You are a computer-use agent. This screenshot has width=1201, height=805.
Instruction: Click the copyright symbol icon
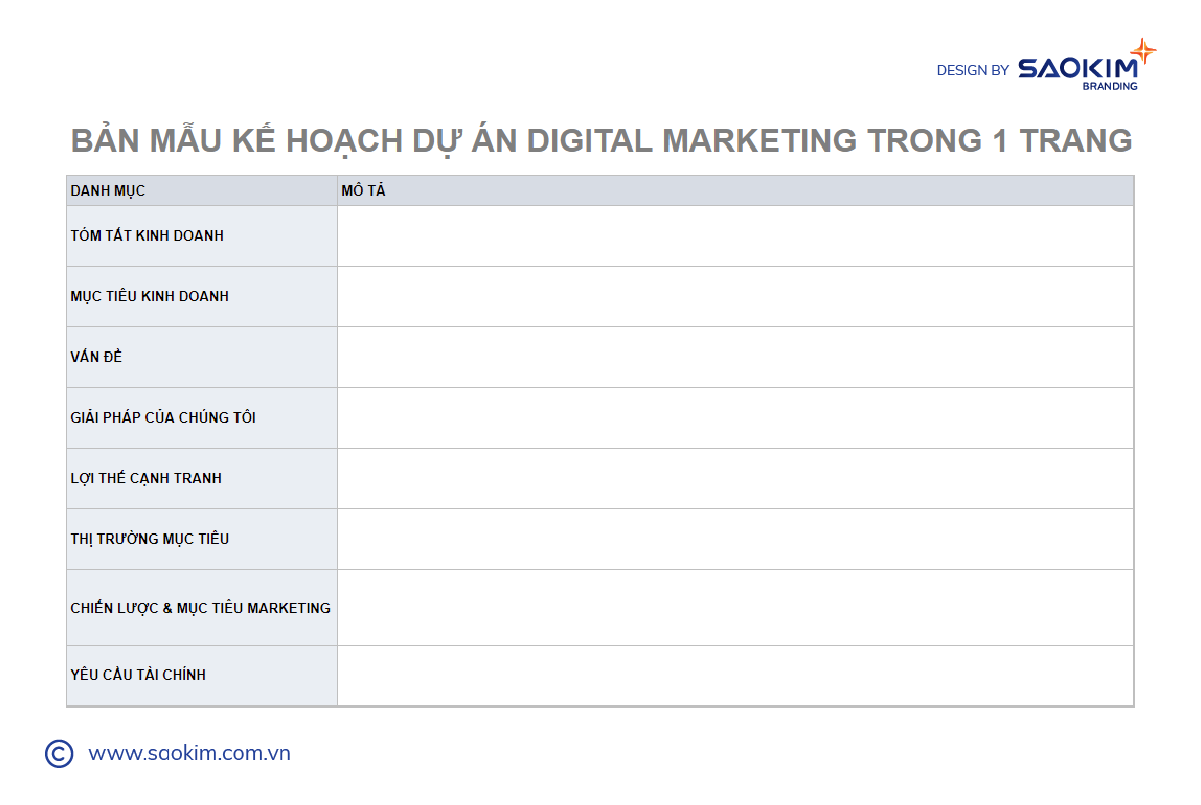[59, 753]
